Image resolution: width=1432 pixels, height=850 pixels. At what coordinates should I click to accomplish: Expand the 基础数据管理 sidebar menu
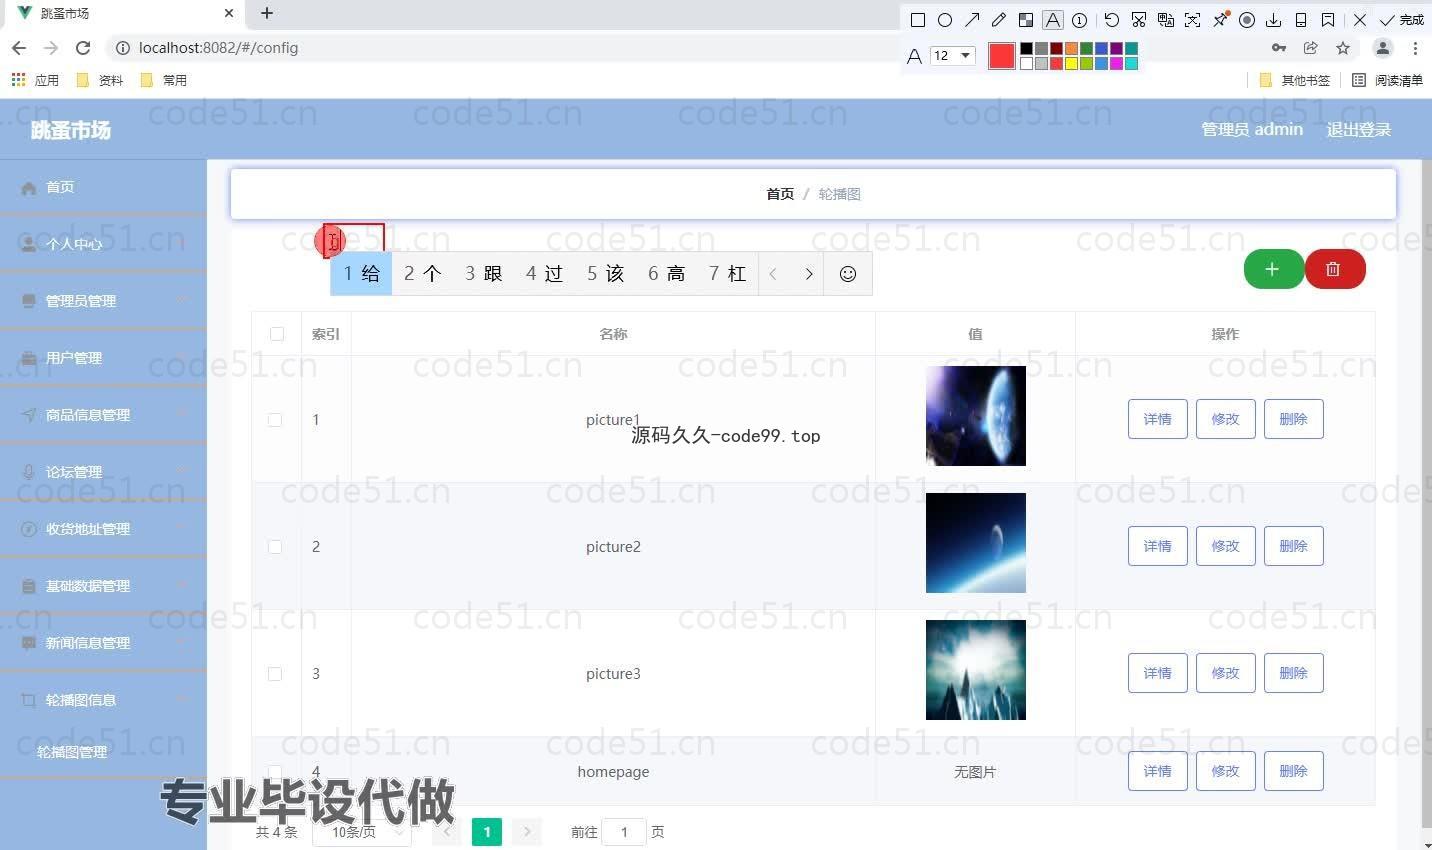pos(103,586)
